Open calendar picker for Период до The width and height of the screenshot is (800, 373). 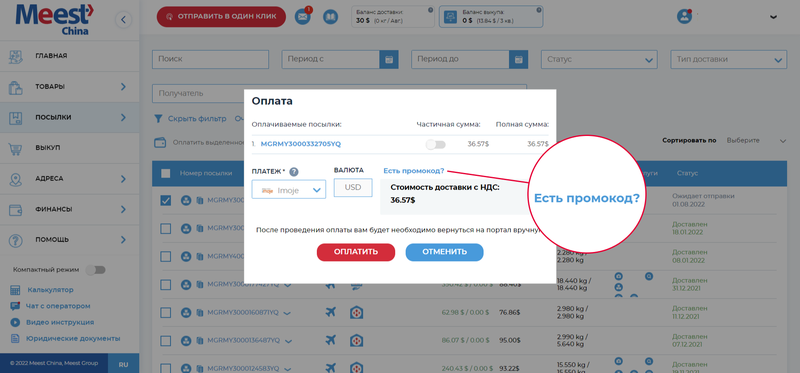[518, 59]
